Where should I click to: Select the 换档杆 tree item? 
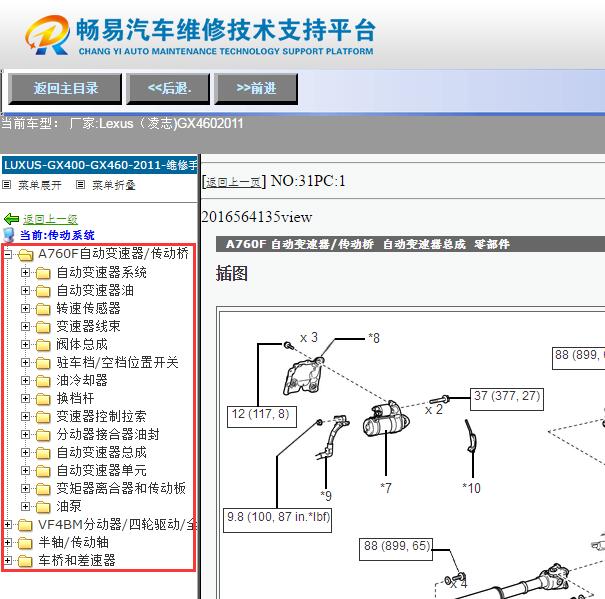pos(75,398)
